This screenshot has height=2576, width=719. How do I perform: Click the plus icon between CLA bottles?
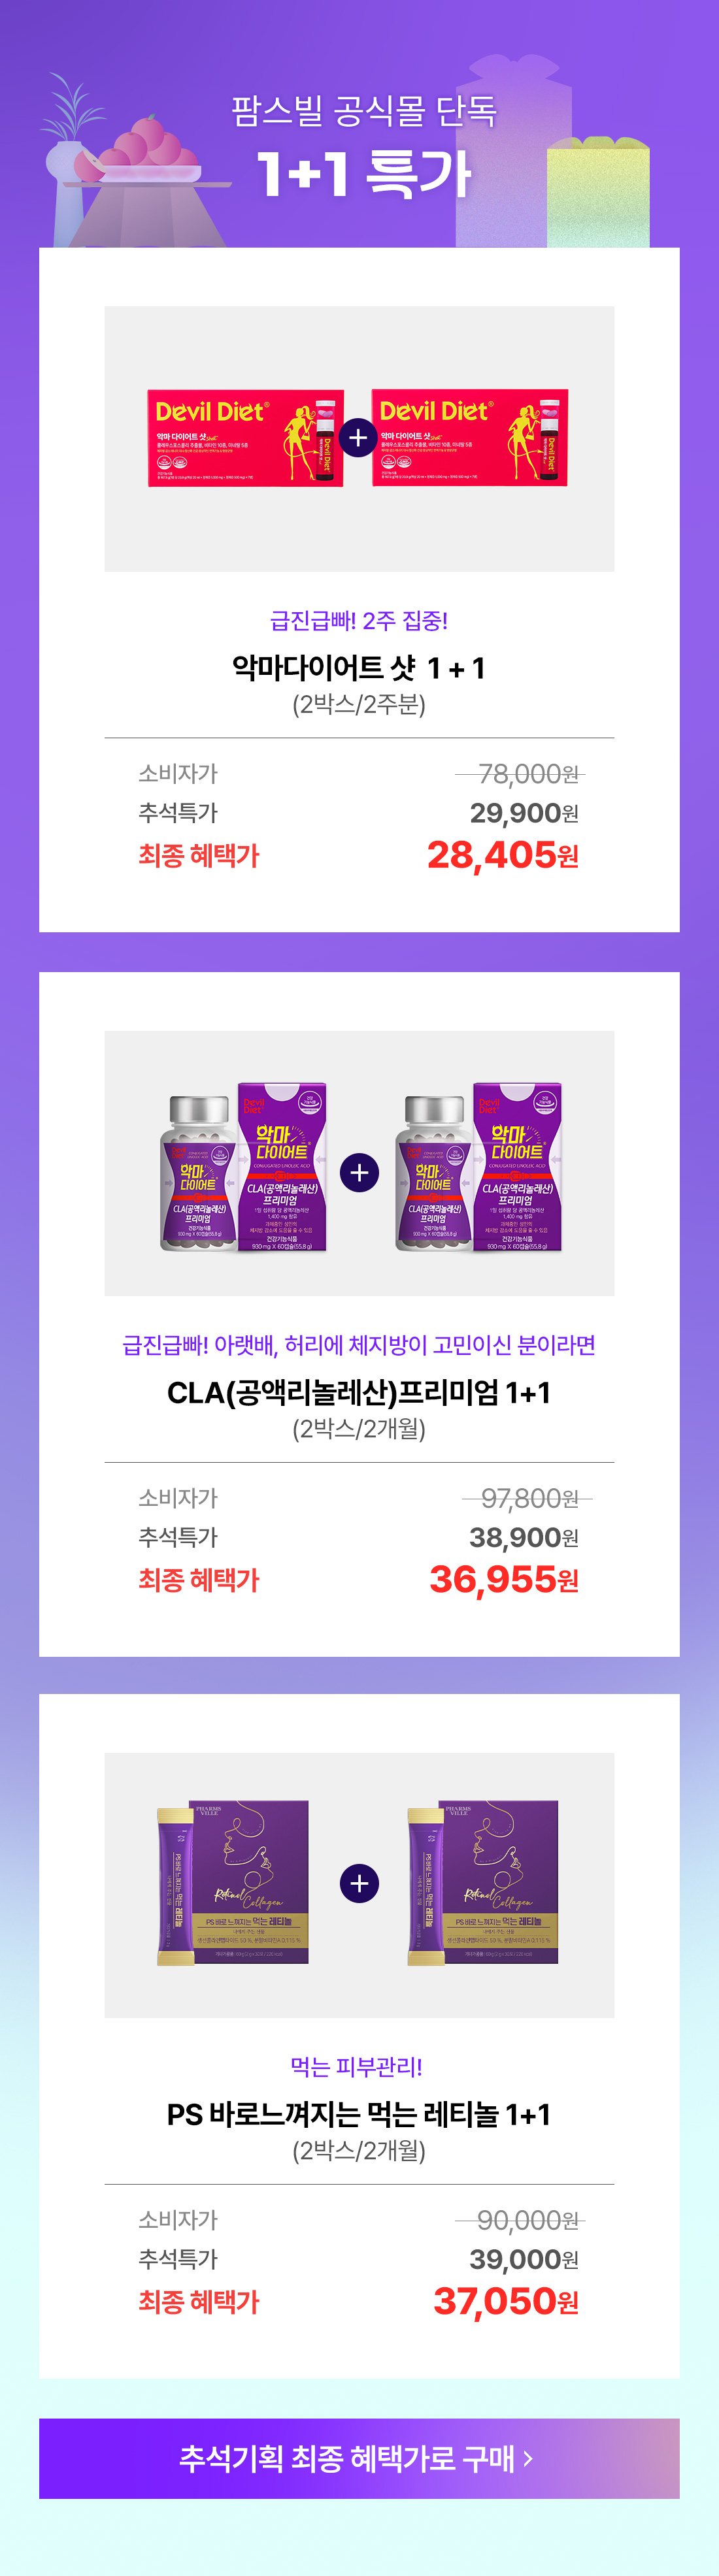(359, 1172)
